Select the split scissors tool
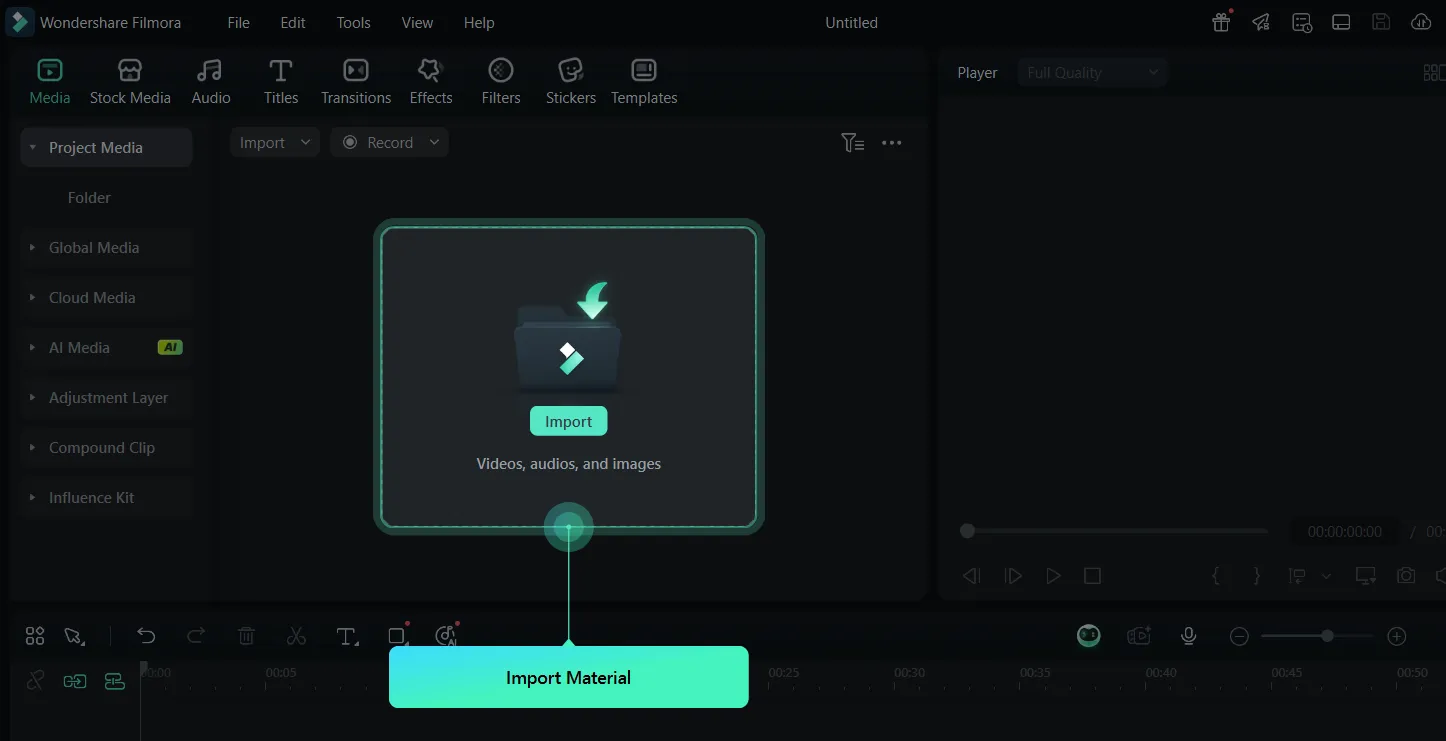The width and height of the screenshot is (1446, 741). point(296,636)
